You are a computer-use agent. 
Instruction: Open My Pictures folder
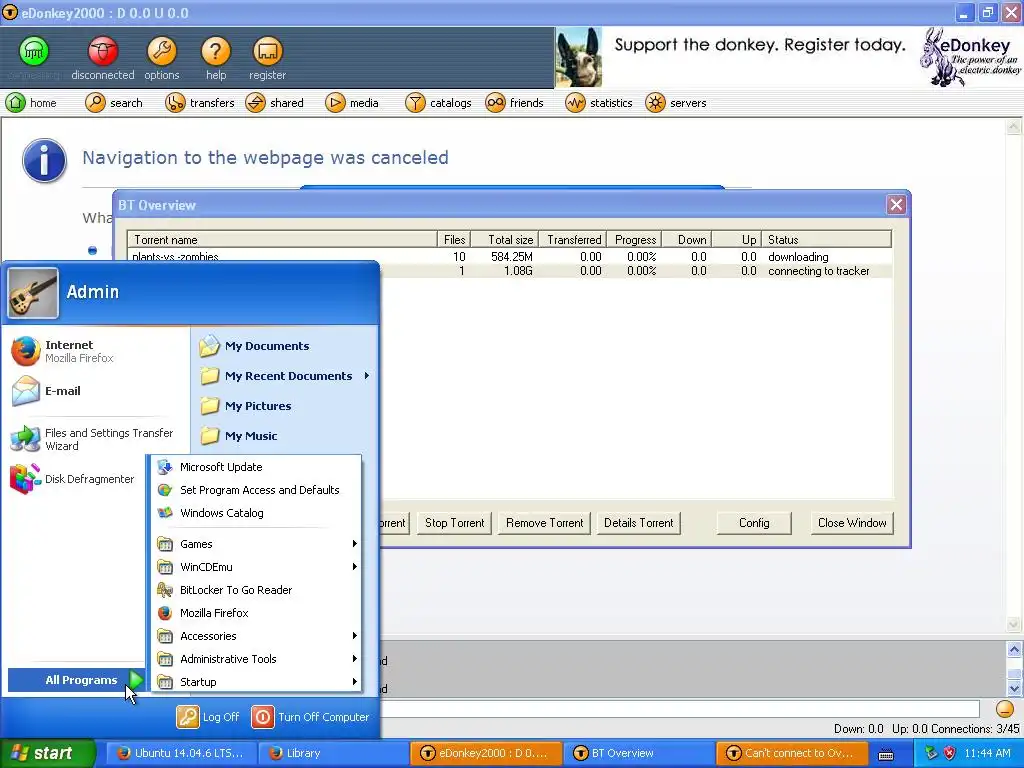(246, 406)
